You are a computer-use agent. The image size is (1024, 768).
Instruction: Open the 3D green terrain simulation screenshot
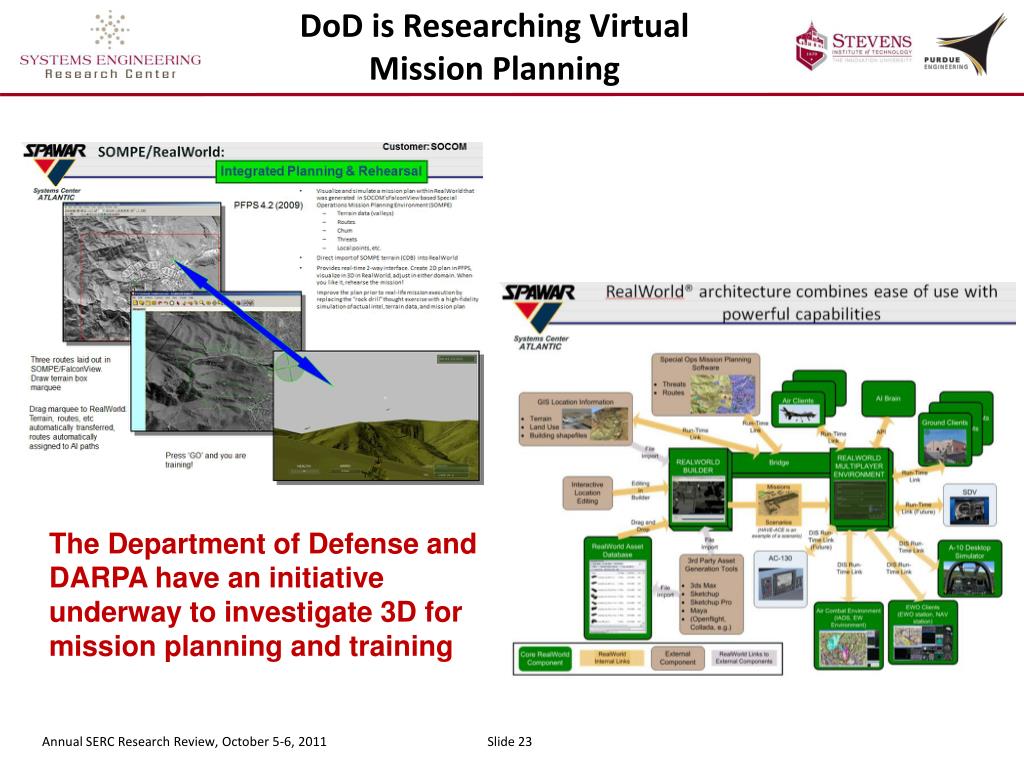coord(376,416)
